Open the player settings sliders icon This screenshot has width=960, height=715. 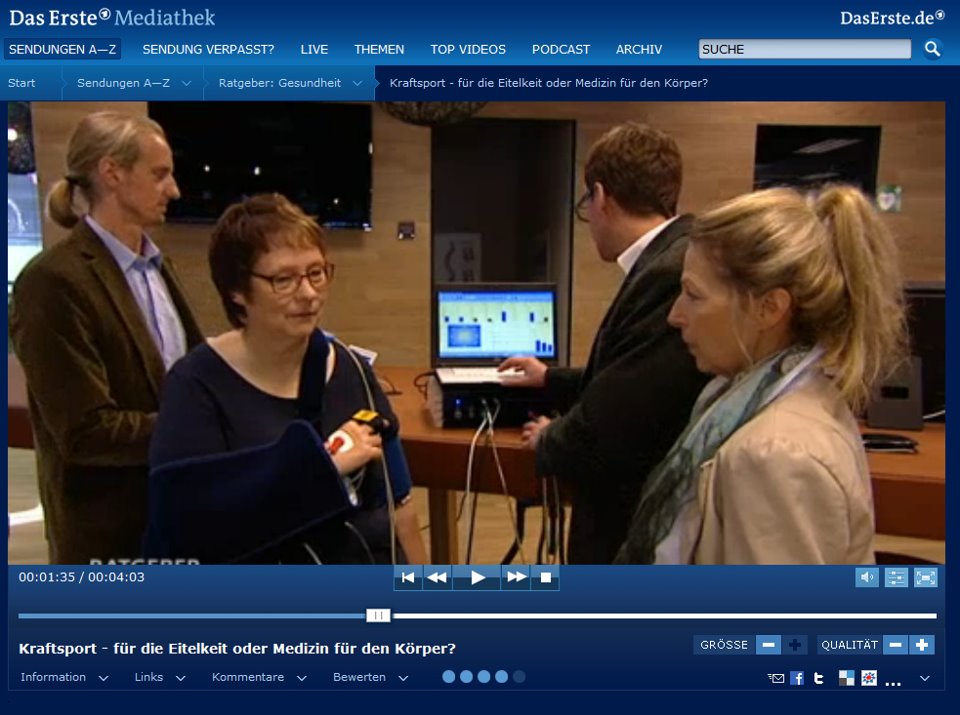pos(896,577)
